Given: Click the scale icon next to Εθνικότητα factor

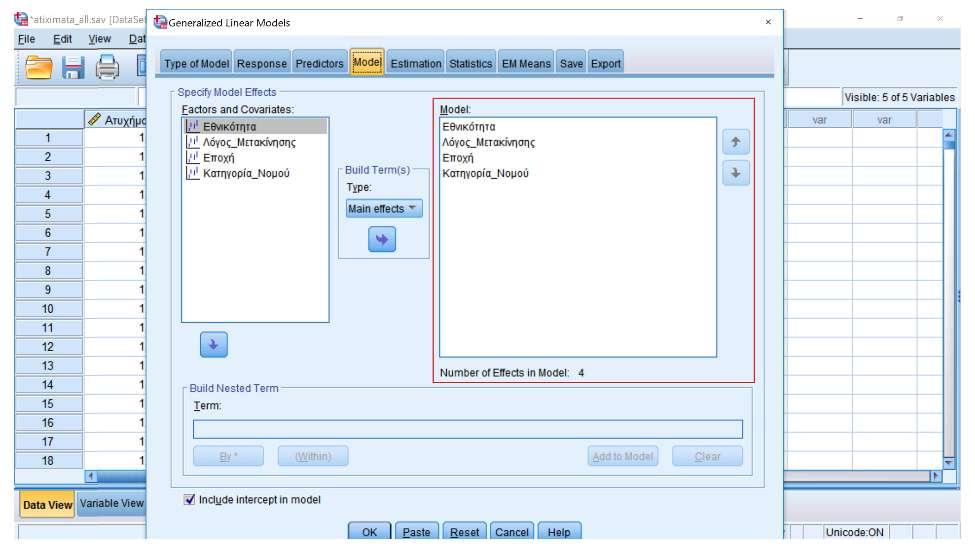Looking at the screenshot, I should tap(193, 126).
